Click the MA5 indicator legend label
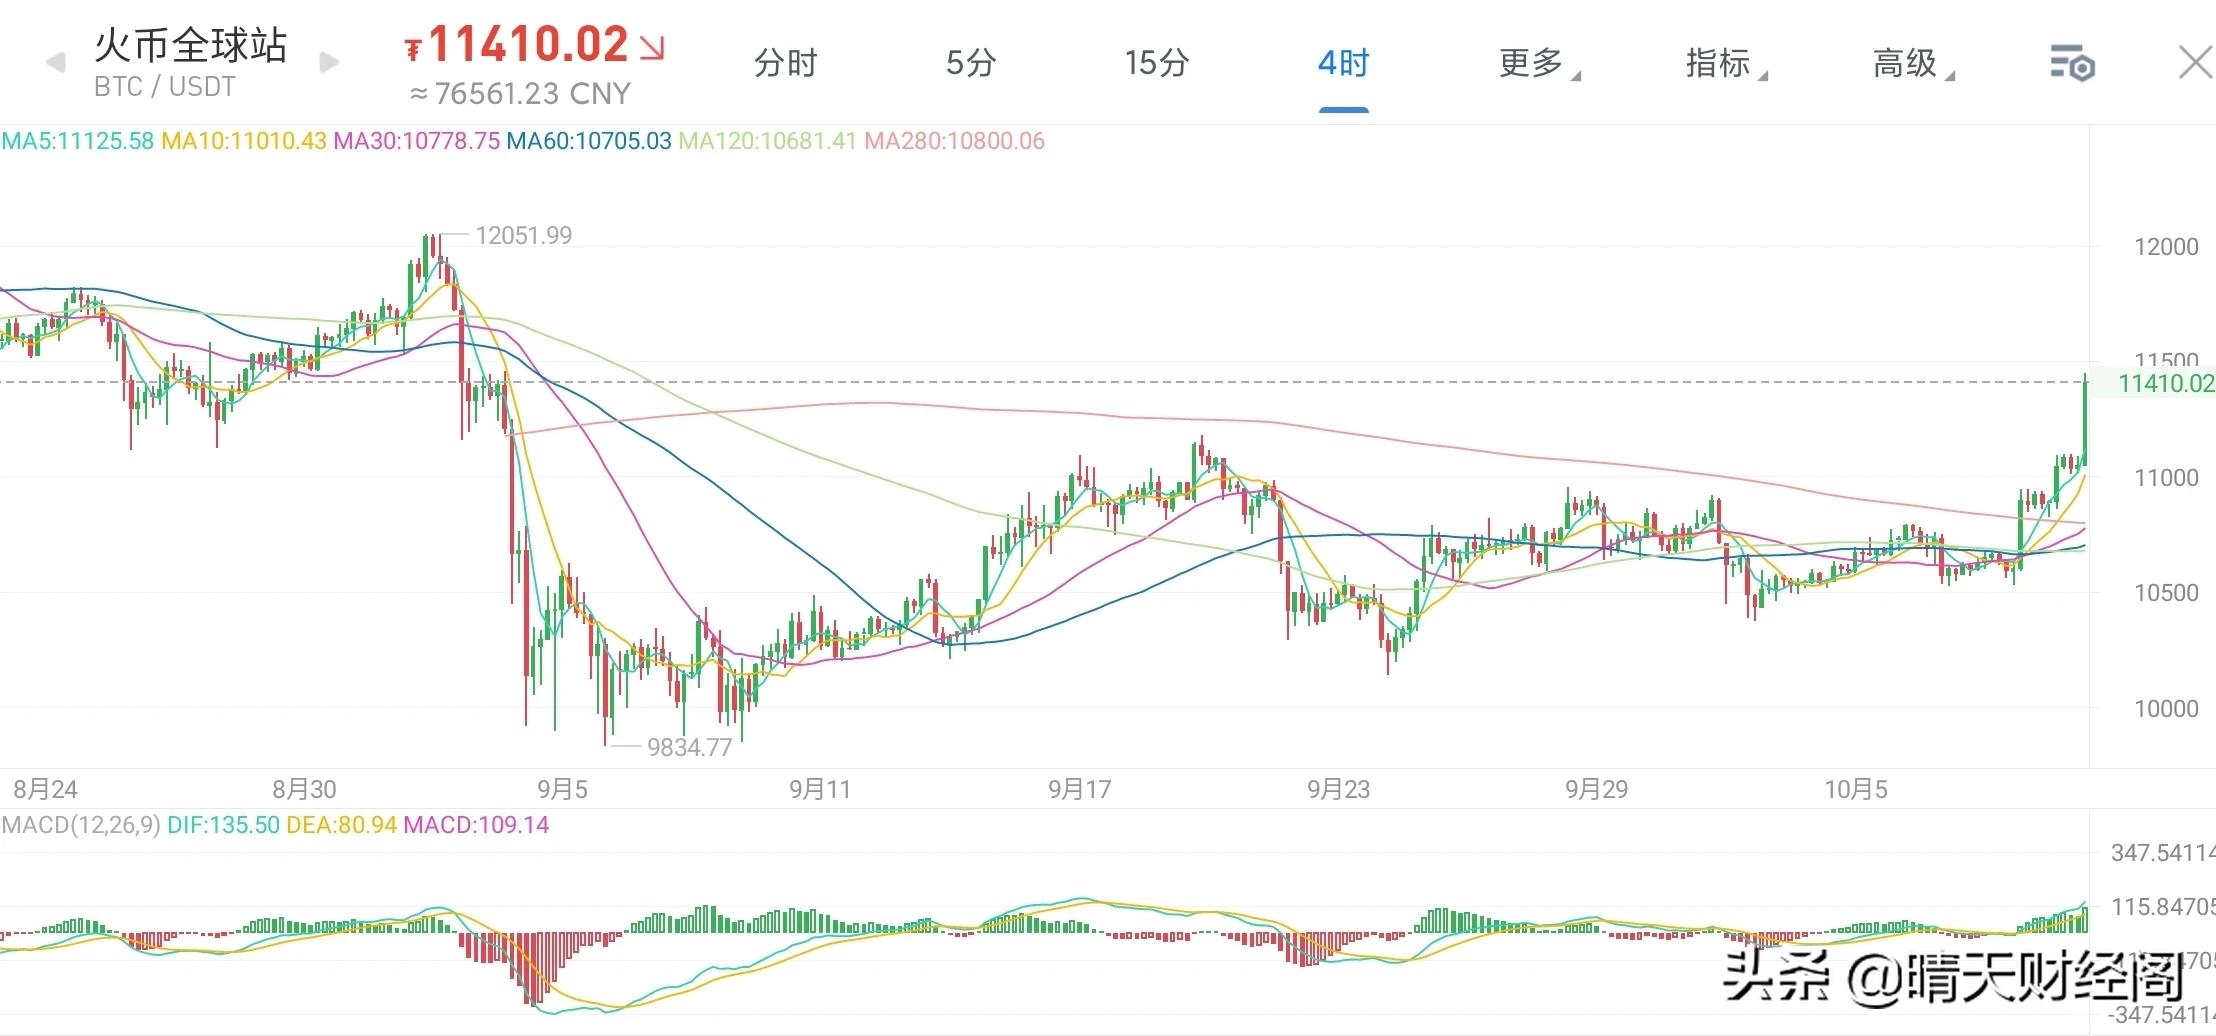This screenshot has height=1036, width=2216. click(x=78, y=141)
